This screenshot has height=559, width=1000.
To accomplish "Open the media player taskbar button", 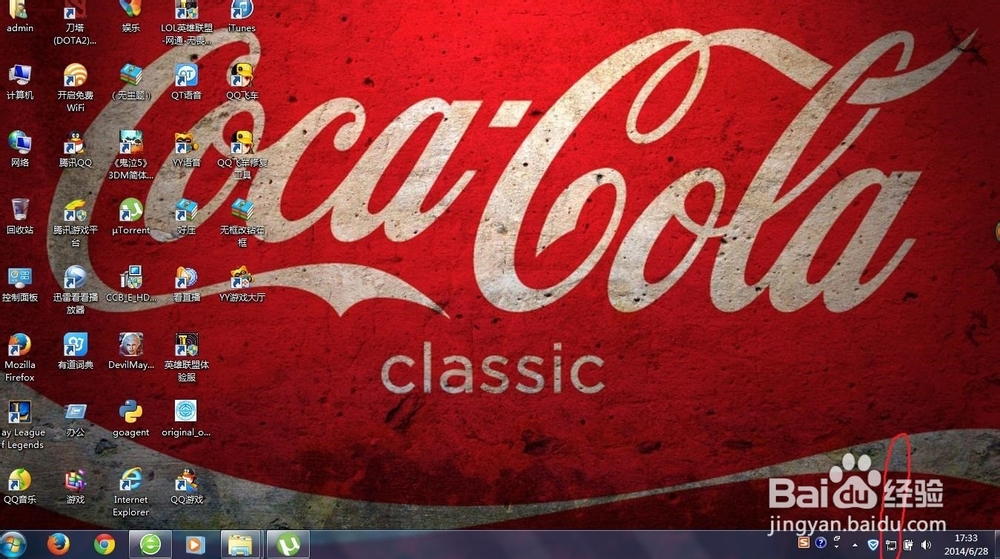I will 195,544.
